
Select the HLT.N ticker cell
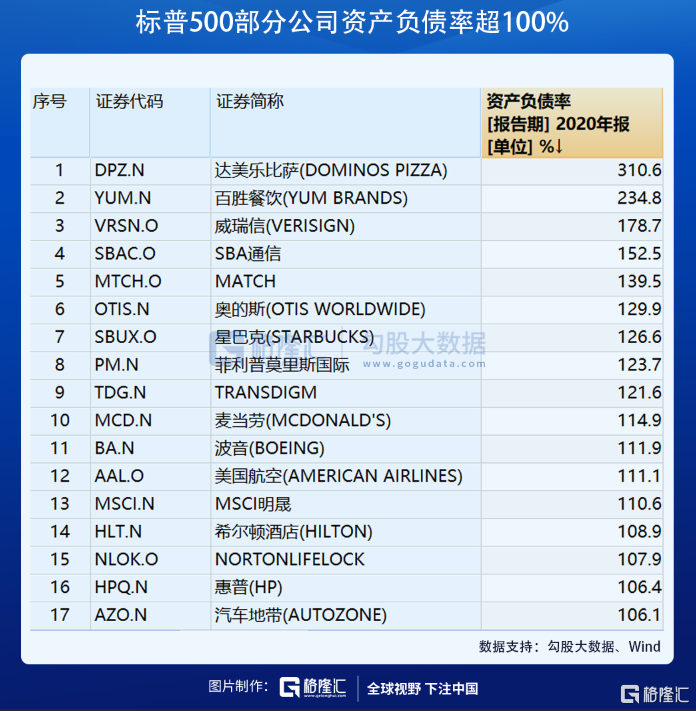pyautogui.click(x=150, y=532)
